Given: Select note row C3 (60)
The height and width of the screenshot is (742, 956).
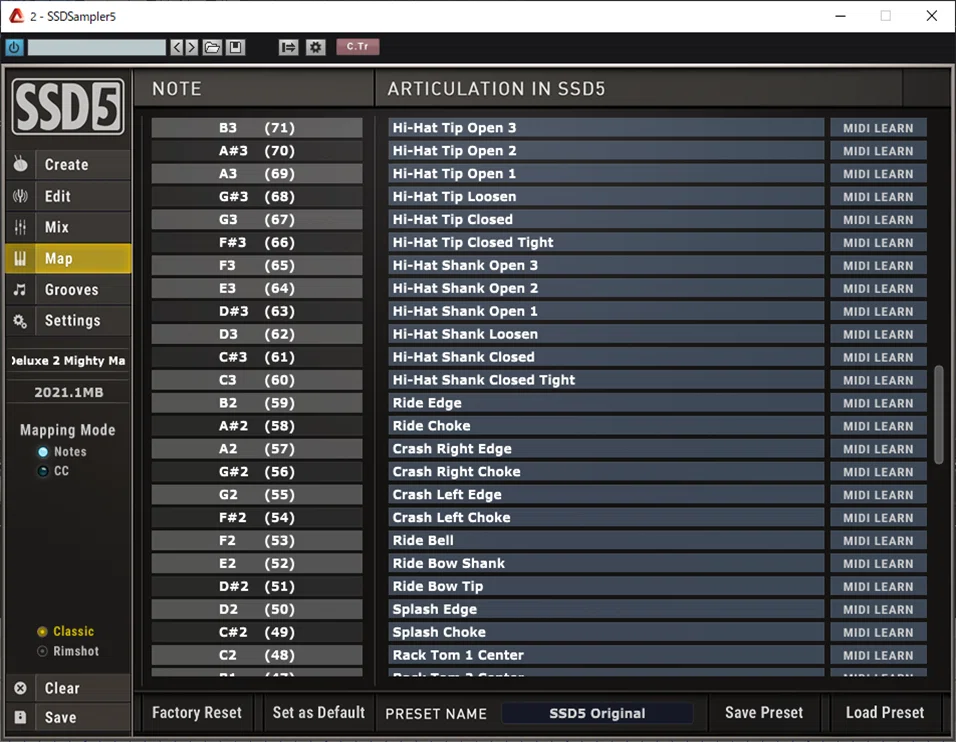Looking at the screenshot, I should point(257,380).
